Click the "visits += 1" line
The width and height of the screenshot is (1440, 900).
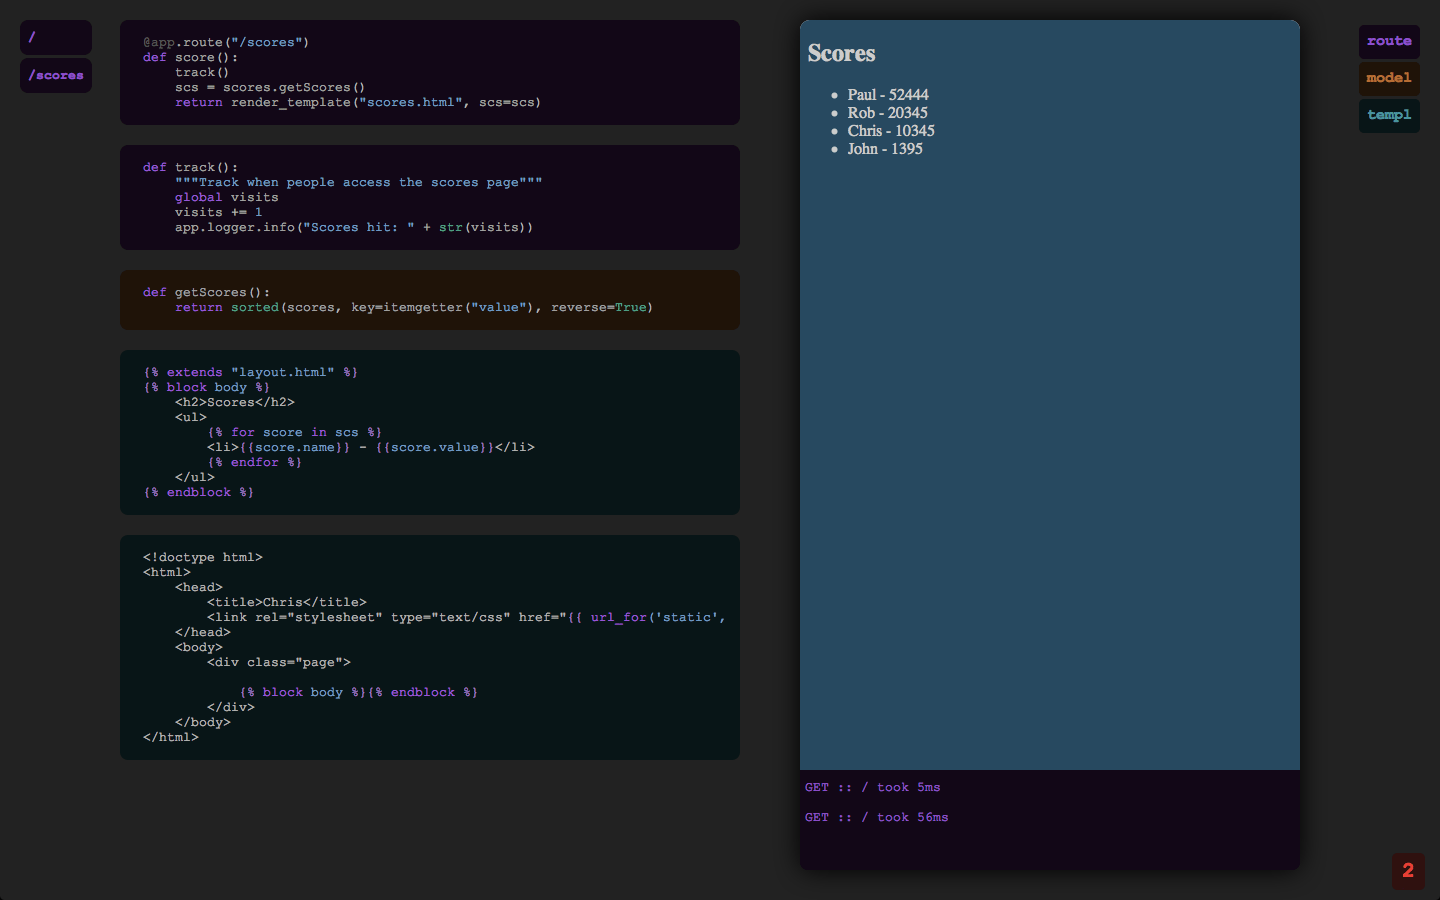tap(218, 212)
